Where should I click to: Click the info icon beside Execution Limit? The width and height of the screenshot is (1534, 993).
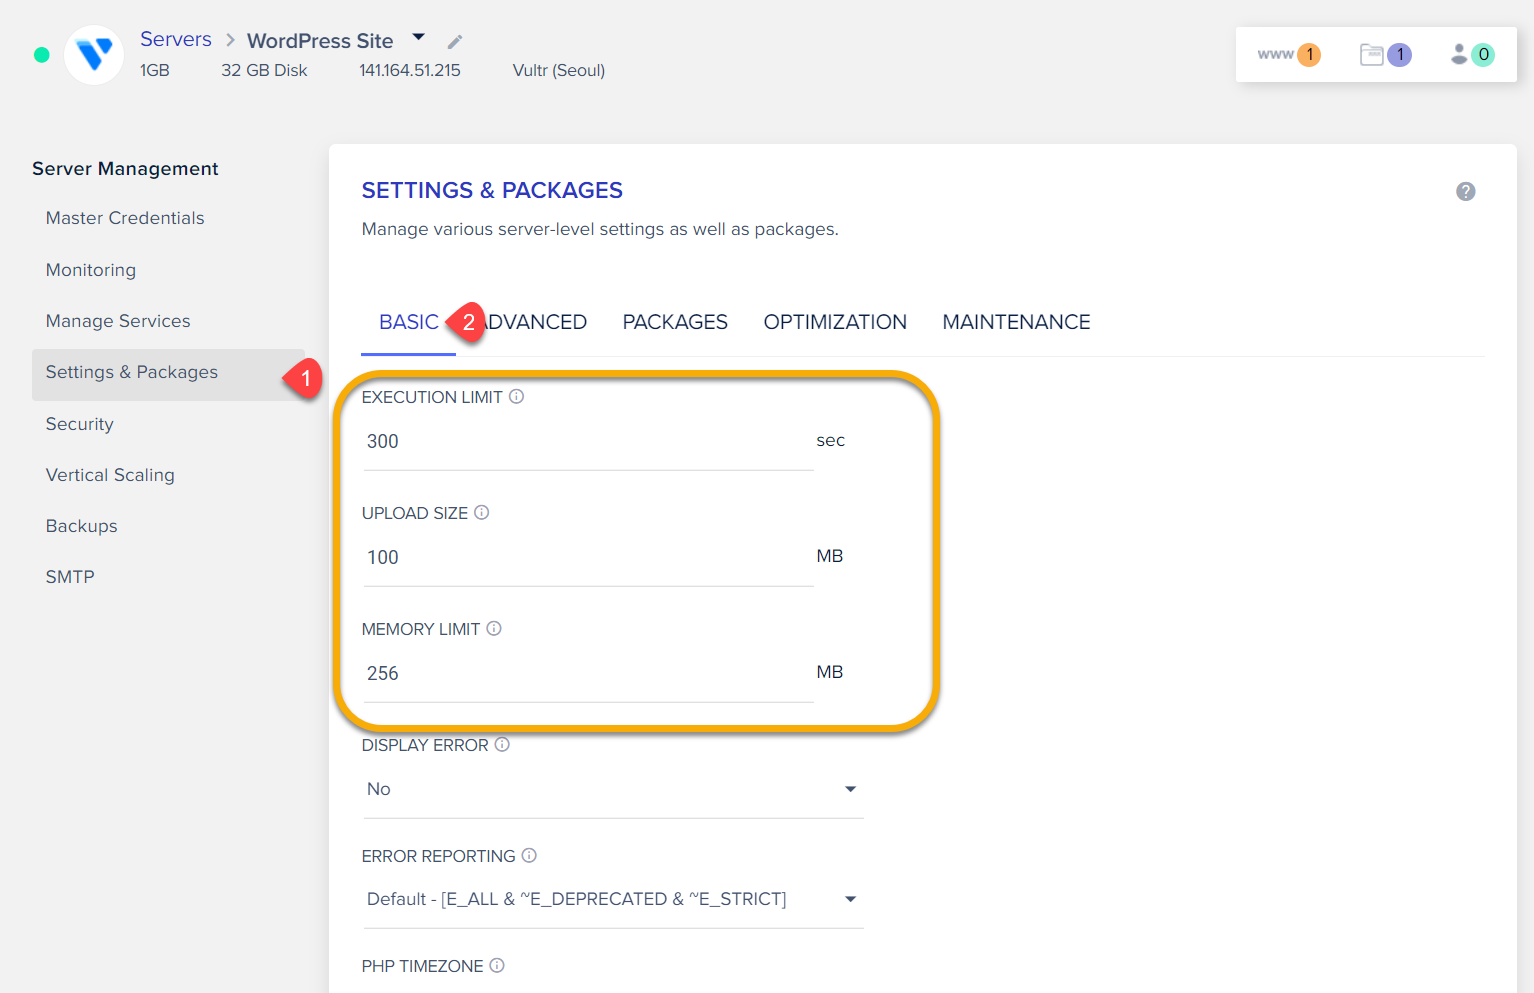pos(516,396)
